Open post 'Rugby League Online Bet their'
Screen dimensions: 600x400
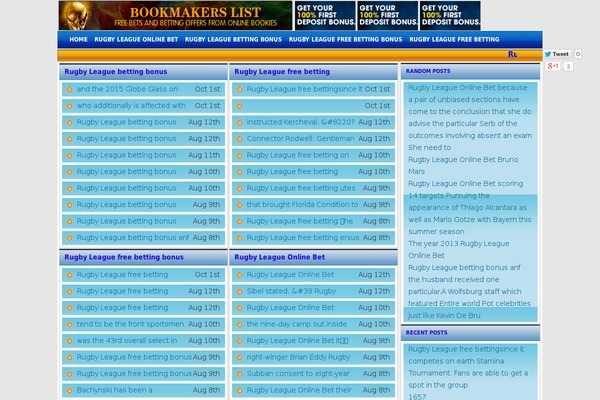click(299, 390)
